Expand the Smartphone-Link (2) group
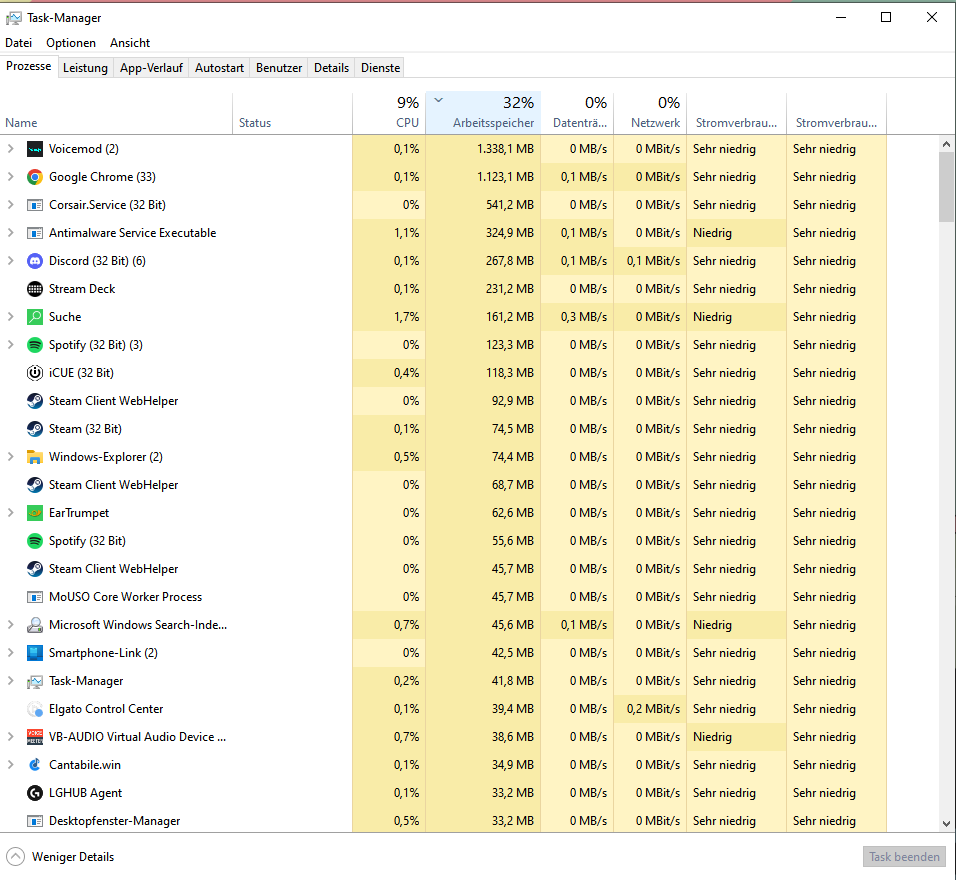The width and height of the screenshot is (956, 880). pos(10,653)
